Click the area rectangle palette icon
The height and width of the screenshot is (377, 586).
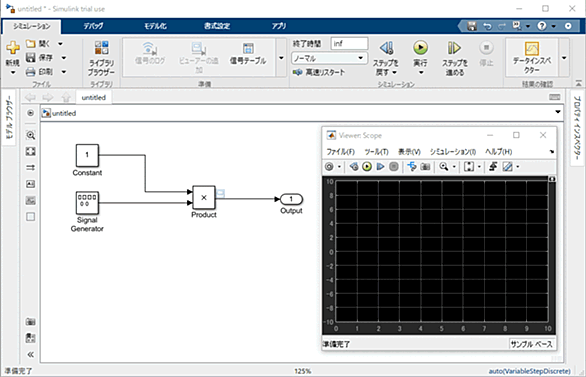coord(31,217)
